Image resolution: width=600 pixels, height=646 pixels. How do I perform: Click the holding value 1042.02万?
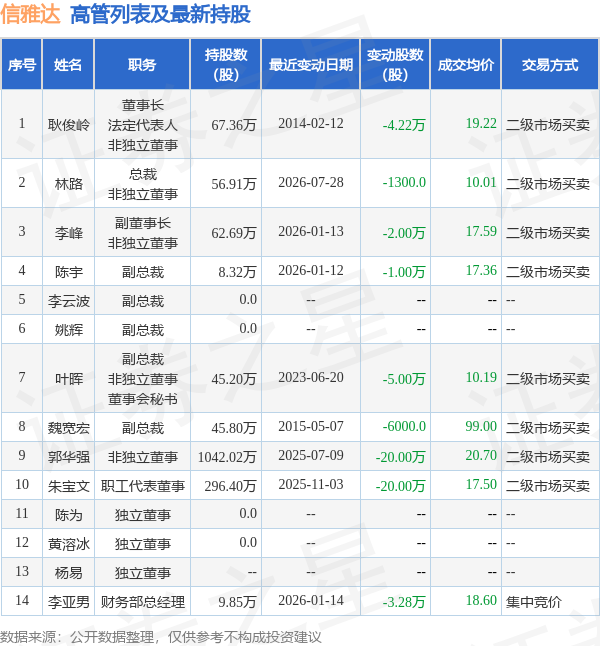[x=227, y=457]
